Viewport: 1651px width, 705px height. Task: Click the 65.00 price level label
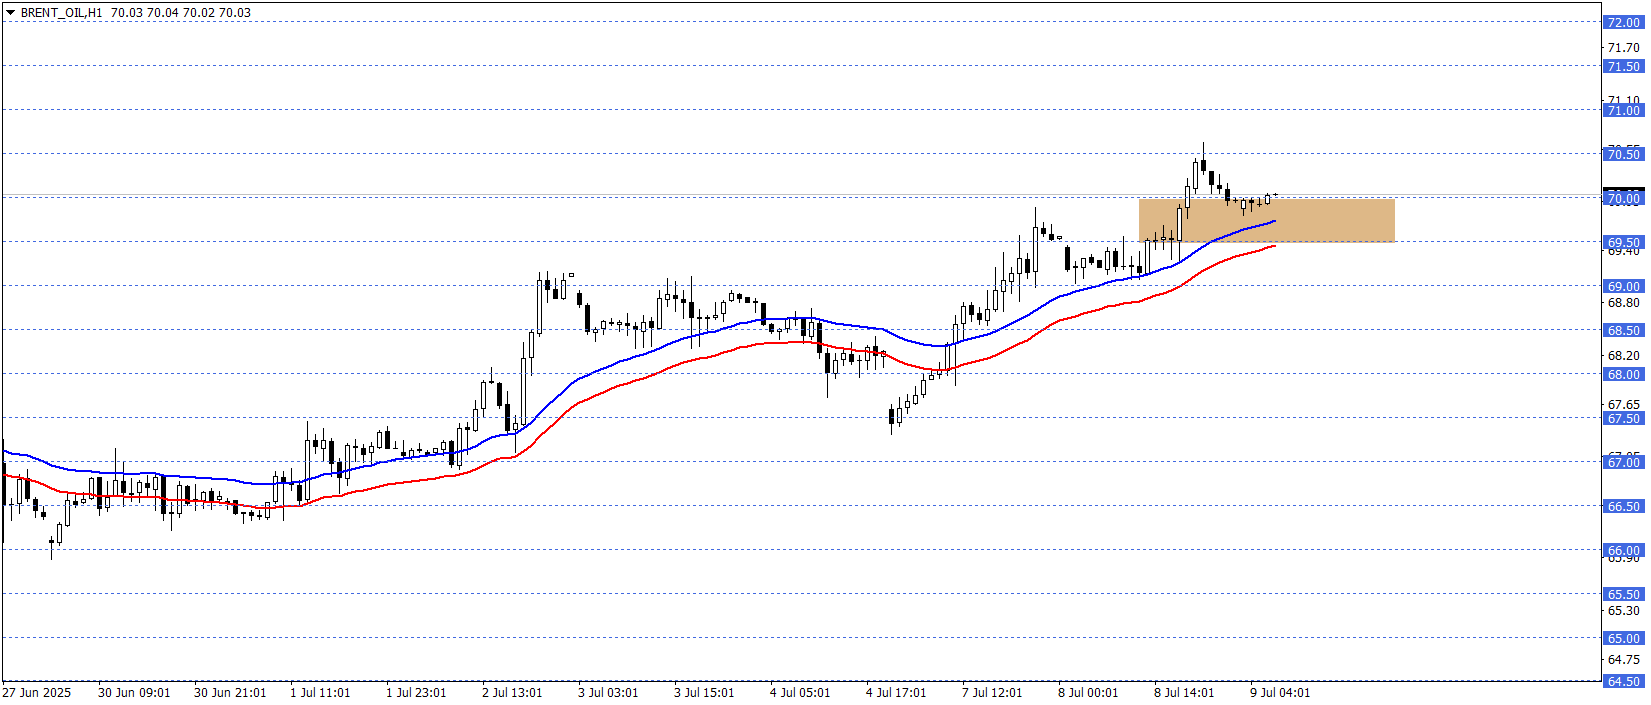point(1623,638)
